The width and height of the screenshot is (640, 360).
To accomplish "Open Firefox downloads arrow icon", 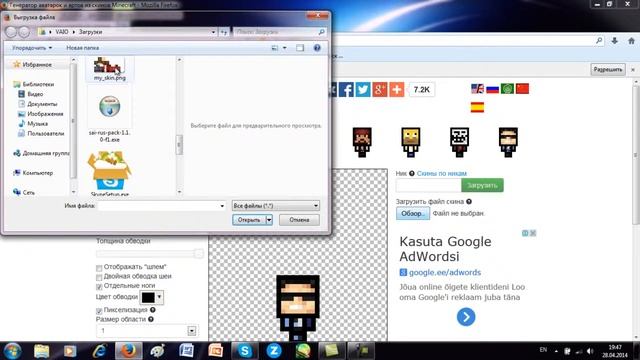I will coord(614,41).
